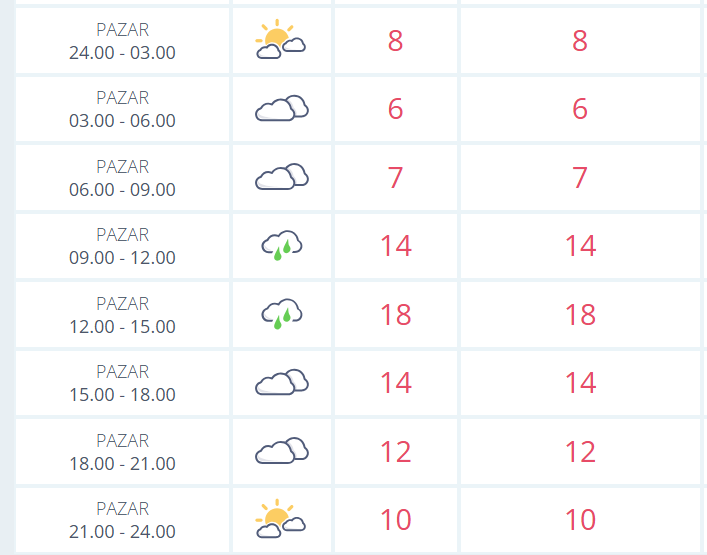This screenshot has width=707, height=555.
Task: Select the PAZAR 15.00 - 18.00 time cell
Action: coord(122,383)
